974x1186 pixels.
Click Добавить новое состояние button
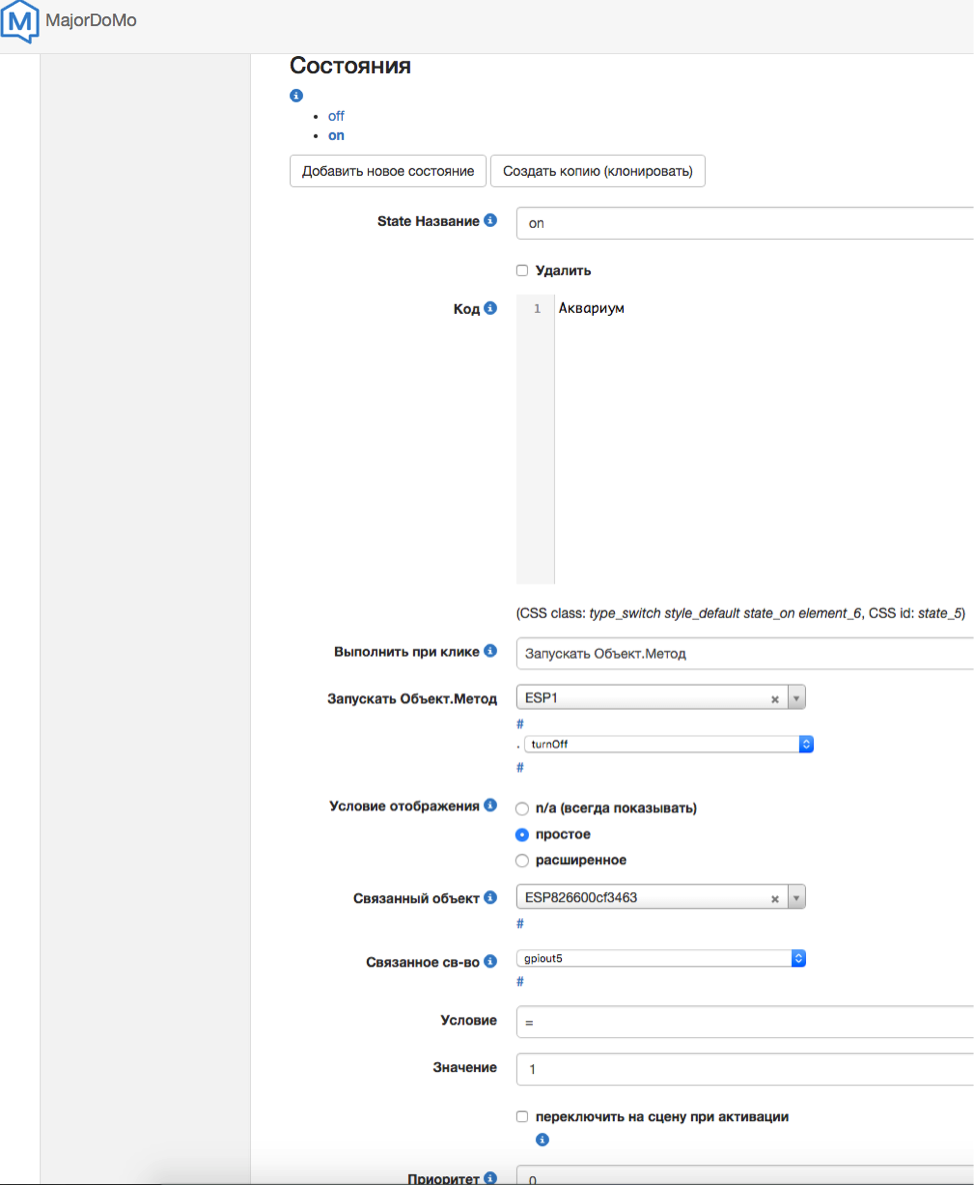(x=388, y=171)
